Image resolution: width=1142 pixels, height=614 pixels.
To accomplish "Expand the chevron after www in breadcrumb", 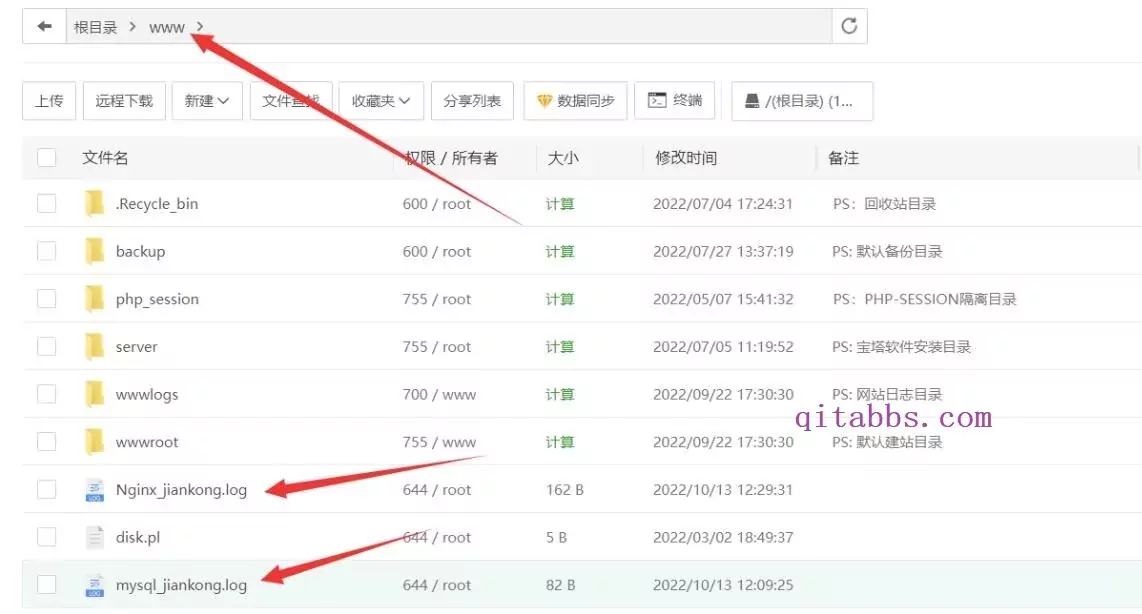I will click(x=200, y=27).
